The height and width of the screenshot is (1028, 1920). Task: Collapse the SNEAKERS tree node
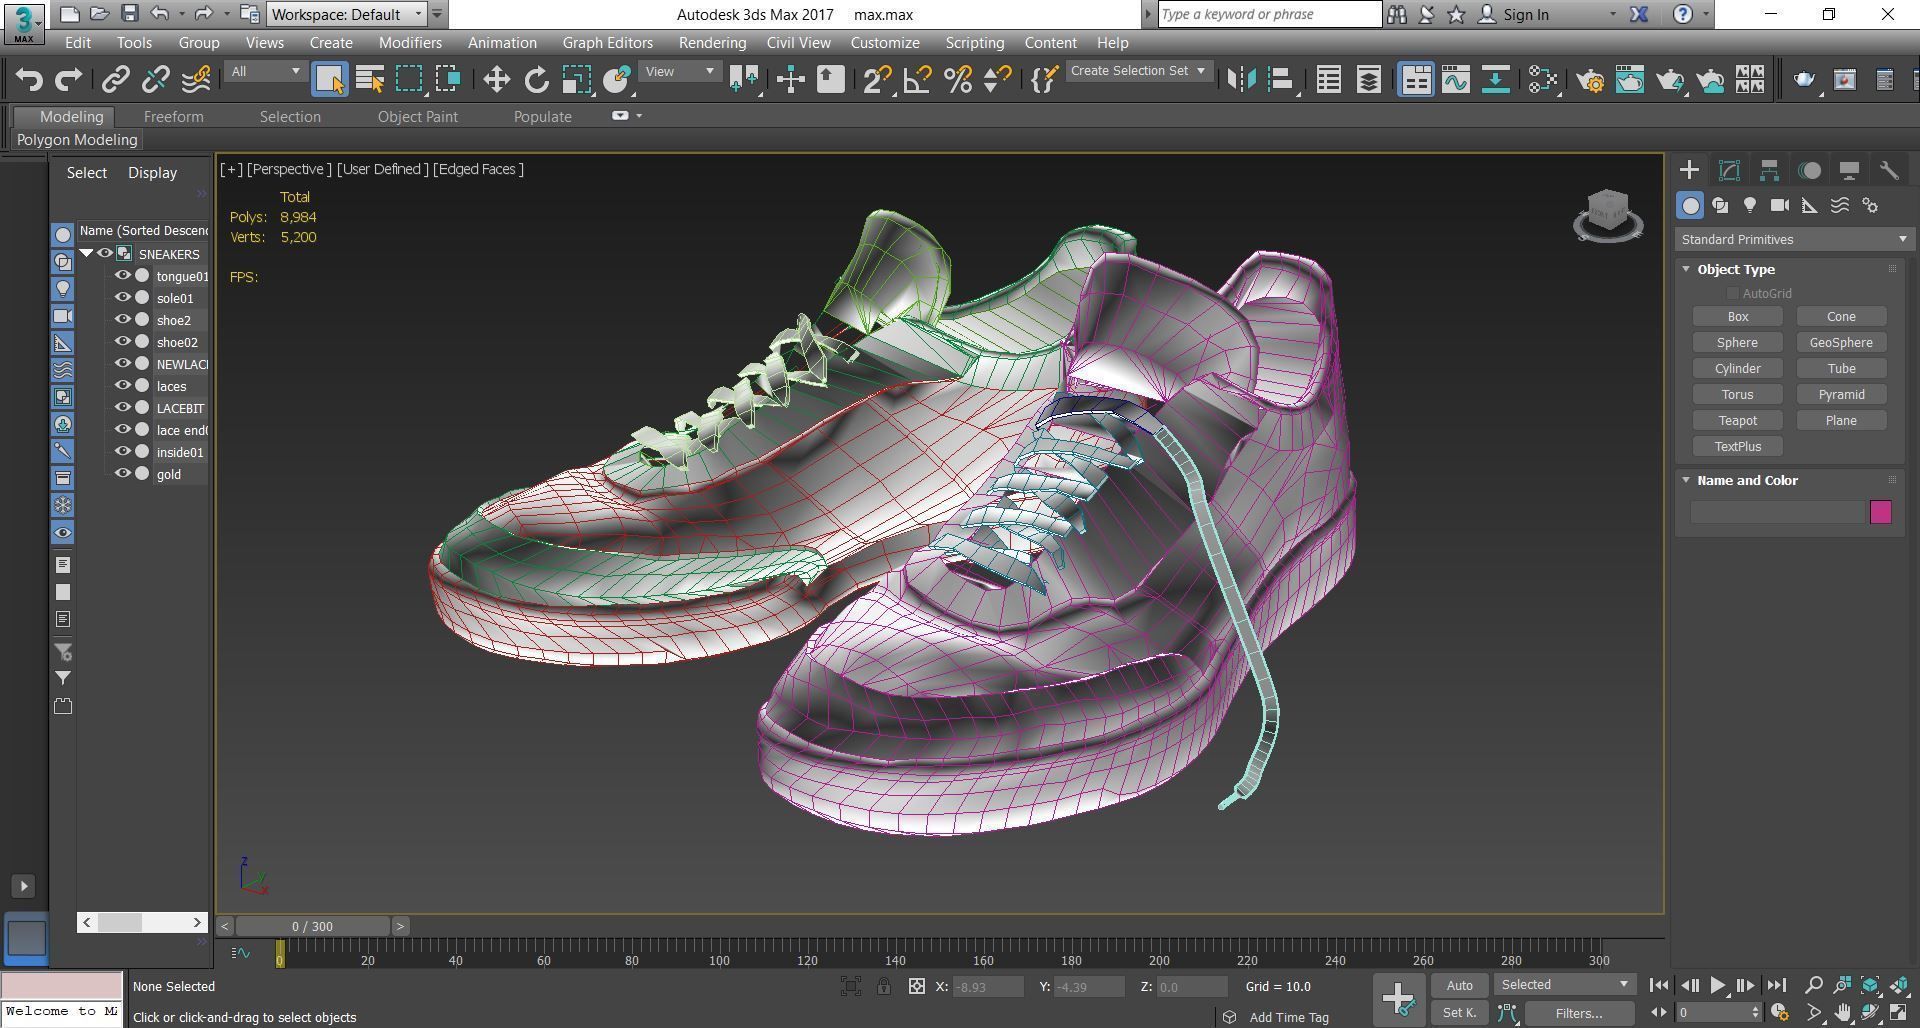(x=87, y=253)
